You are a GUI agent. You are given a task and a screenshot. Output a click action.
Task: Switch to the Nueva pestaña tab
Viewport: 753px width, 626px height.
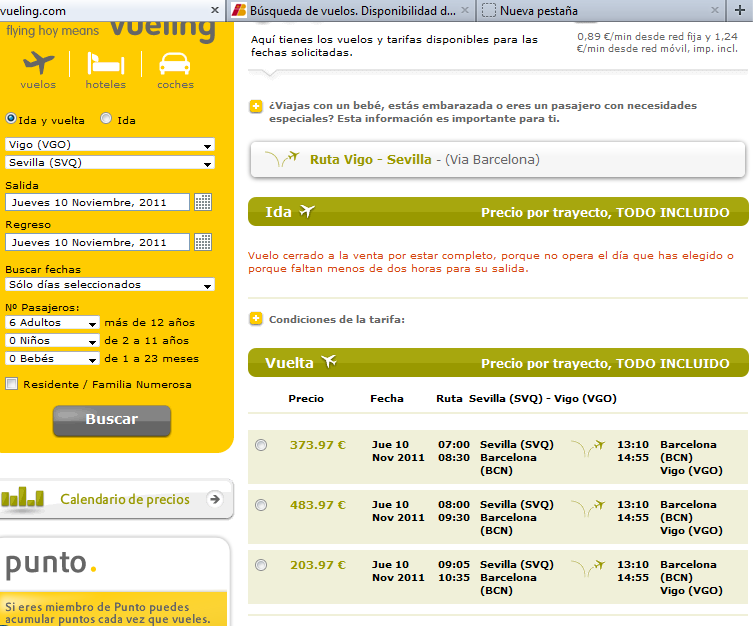(x=600, y=11)
